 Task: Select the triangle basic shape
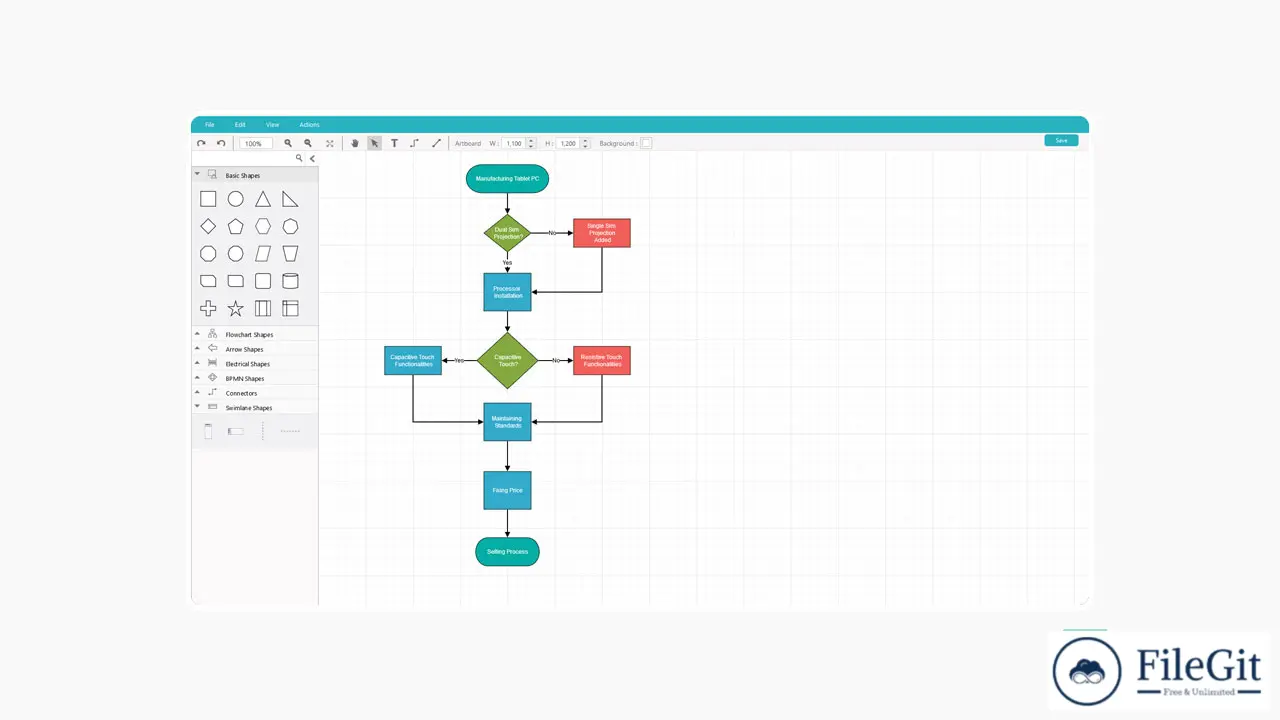[x=263, y=199]
